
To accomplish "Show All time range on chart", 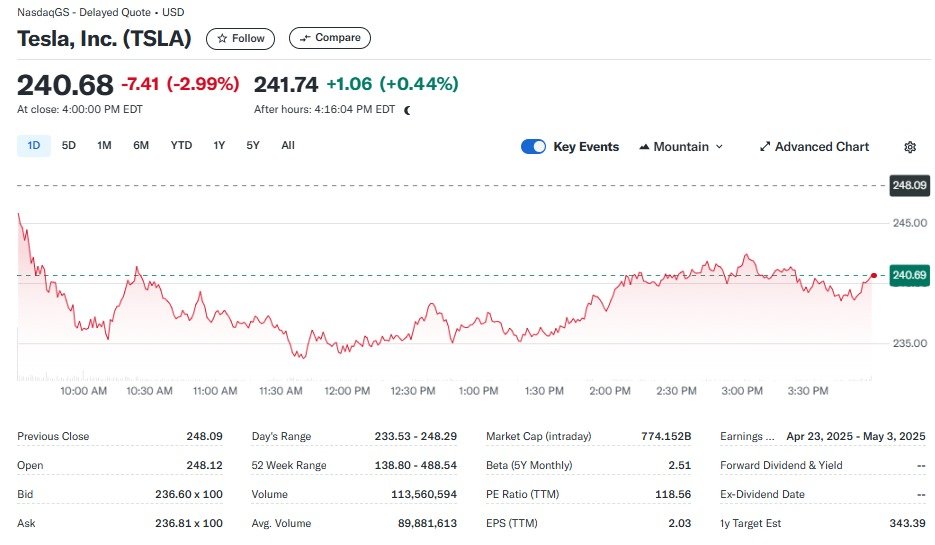I will [288, 145].
